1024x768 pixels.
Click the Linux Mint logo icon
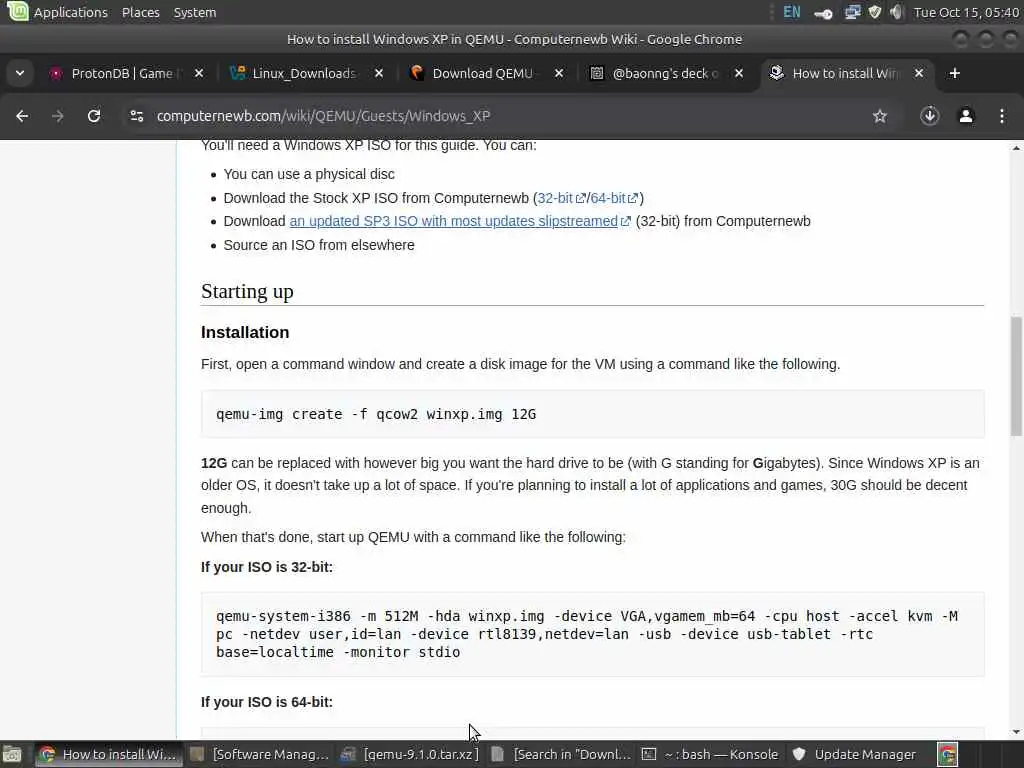17,11
